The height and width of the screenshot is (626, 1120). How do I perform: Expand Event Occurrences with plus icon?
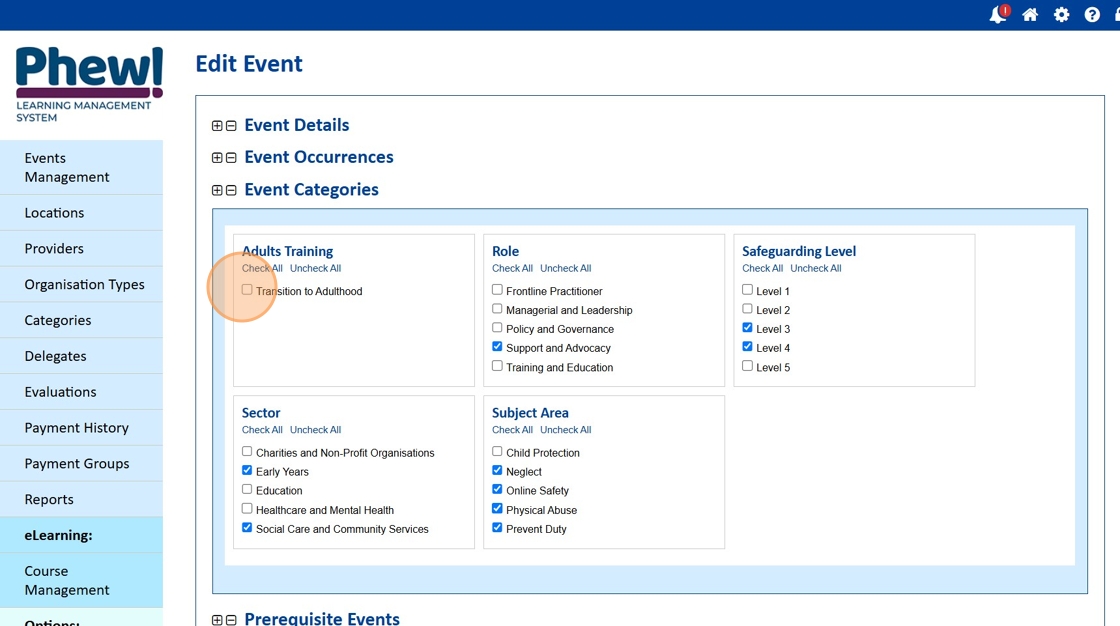217,158
